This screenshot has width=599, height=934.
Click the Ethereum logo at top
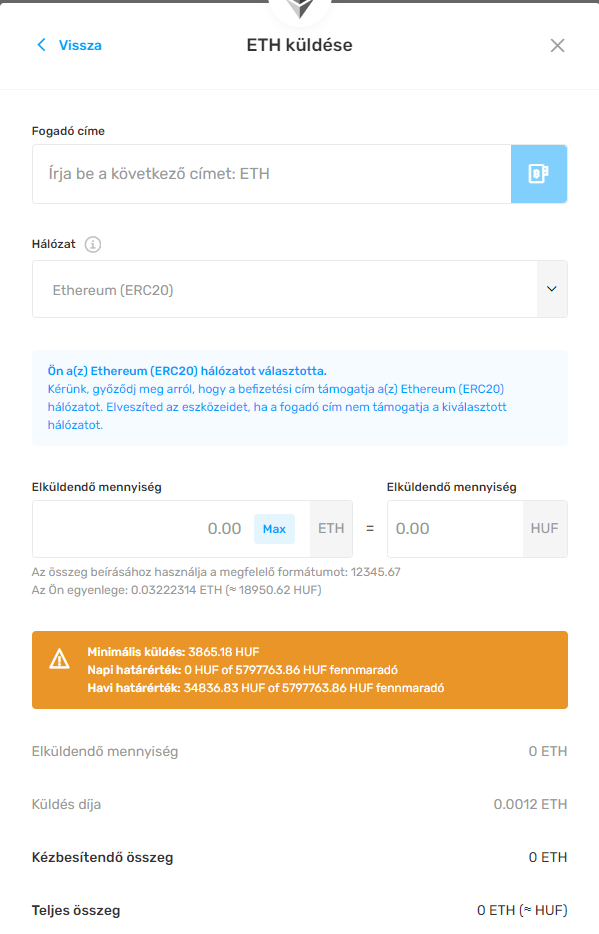pyautogui.click(x=300, y=8)
